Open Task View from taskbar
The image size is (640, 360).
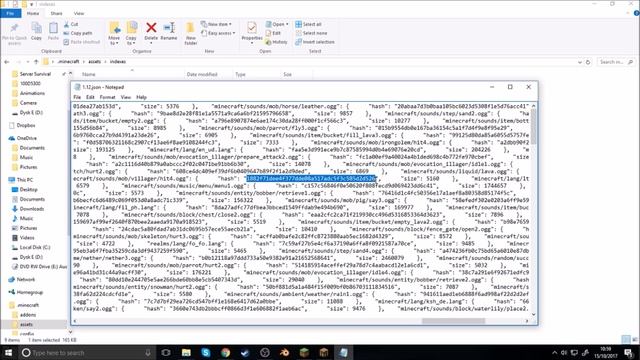pyautogui.click(x=166, y=353)
